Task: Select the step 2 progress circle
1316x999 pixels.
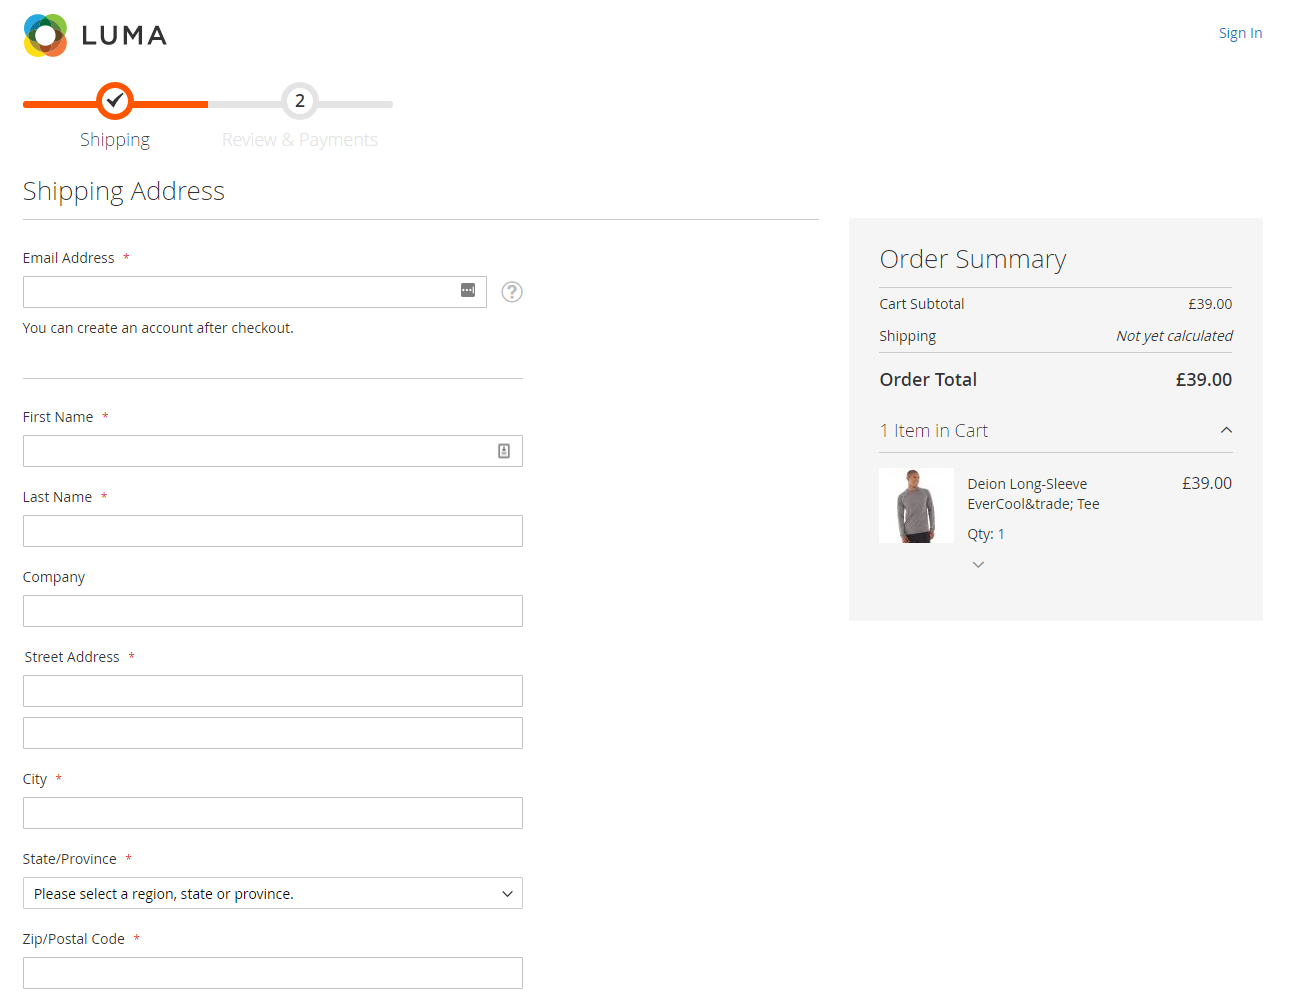Action: coord(300,101)
